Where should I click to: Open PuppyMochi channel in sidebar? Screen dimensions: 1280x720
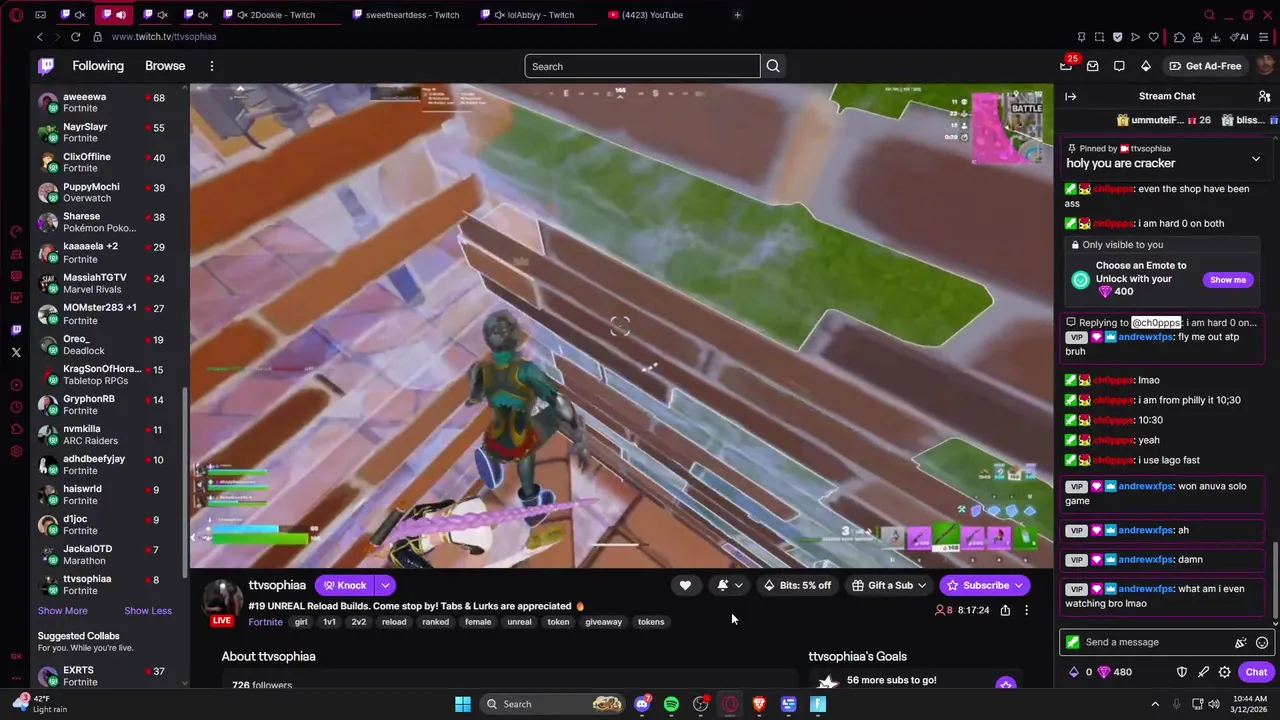[108, 192]
